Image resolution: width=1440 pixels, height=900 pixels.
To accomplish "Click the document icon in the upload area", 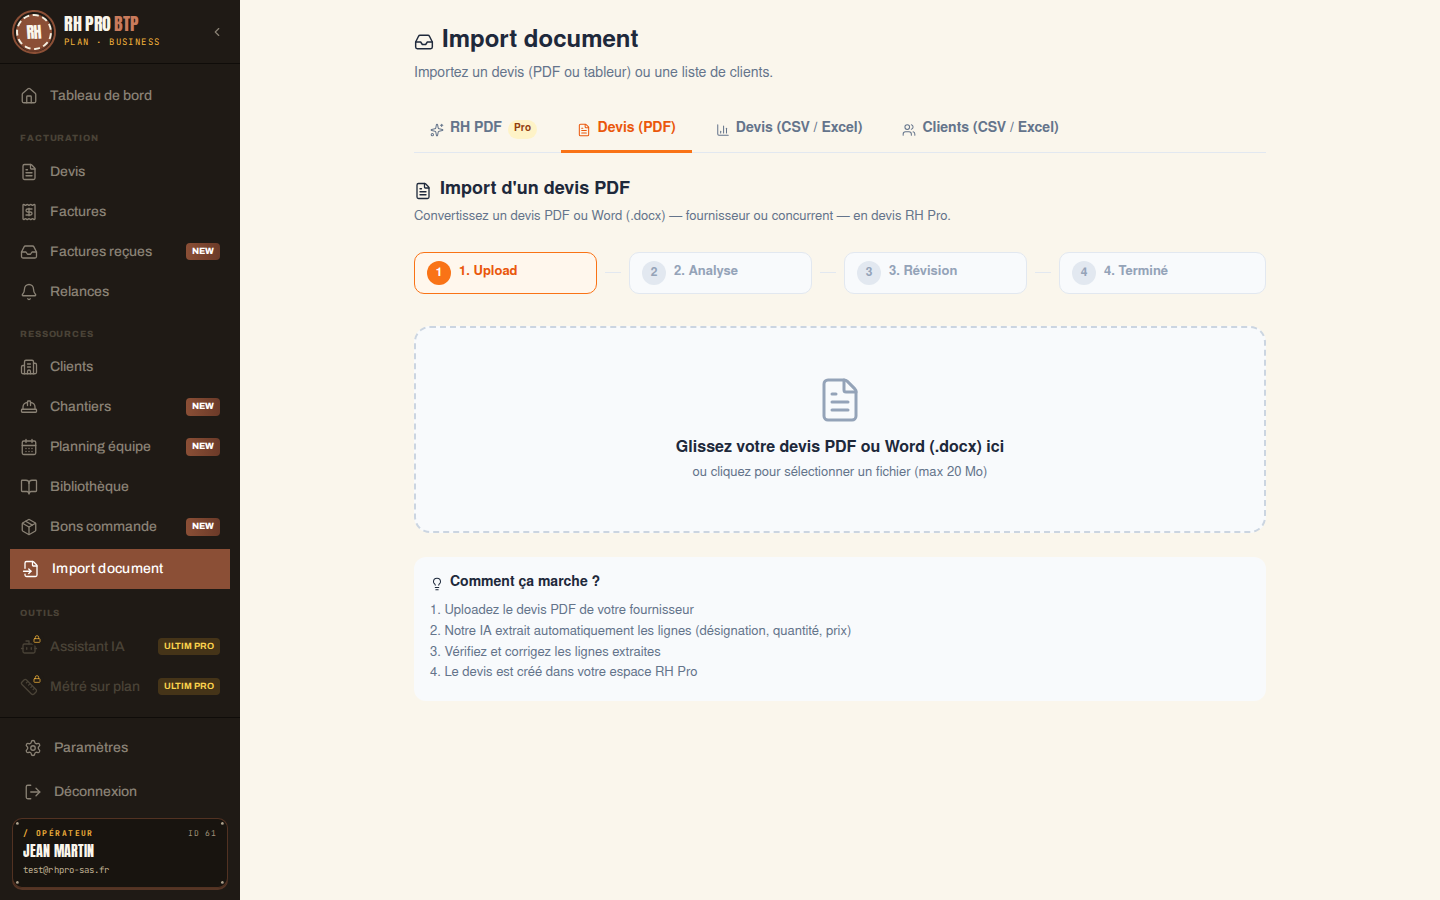I will coord(840,400).
